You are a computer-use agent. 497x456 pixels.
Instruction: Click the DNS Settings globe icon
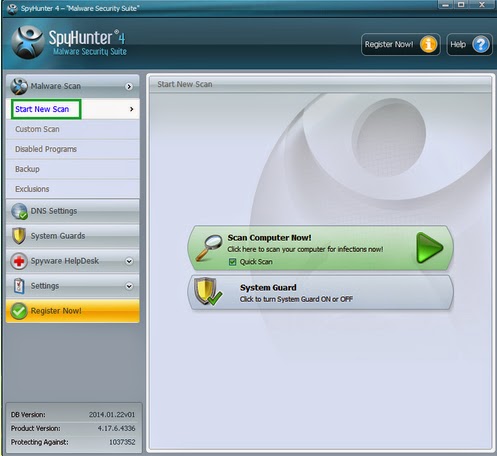tap(19, 211)
